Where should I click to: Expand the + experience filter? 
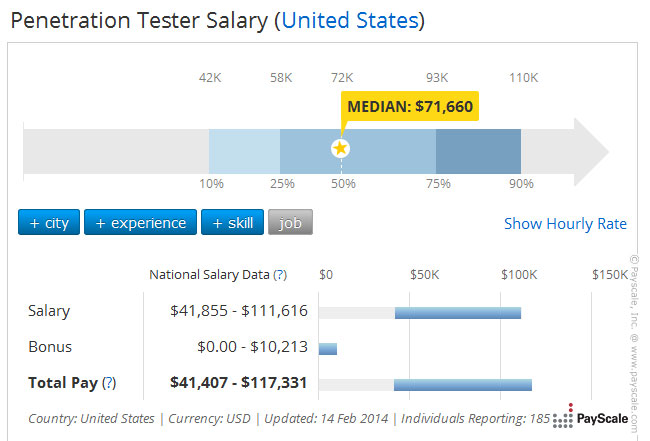coord(140,222)
